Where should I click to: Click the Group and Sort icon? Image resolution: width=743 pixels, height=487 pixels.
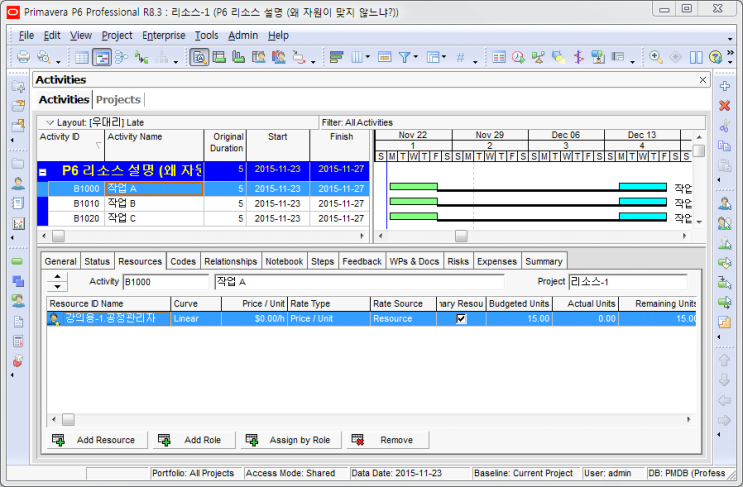433,58
